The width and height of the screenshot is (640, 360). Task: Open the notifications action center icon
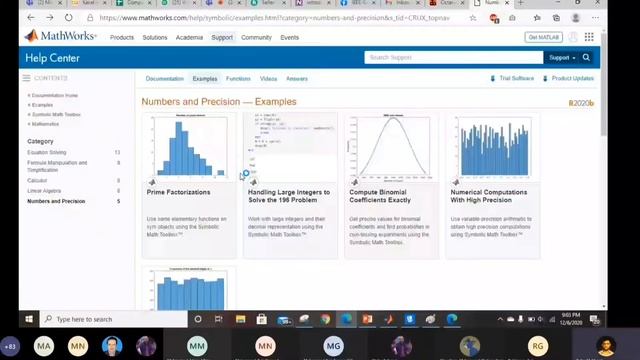coord(595,320)
